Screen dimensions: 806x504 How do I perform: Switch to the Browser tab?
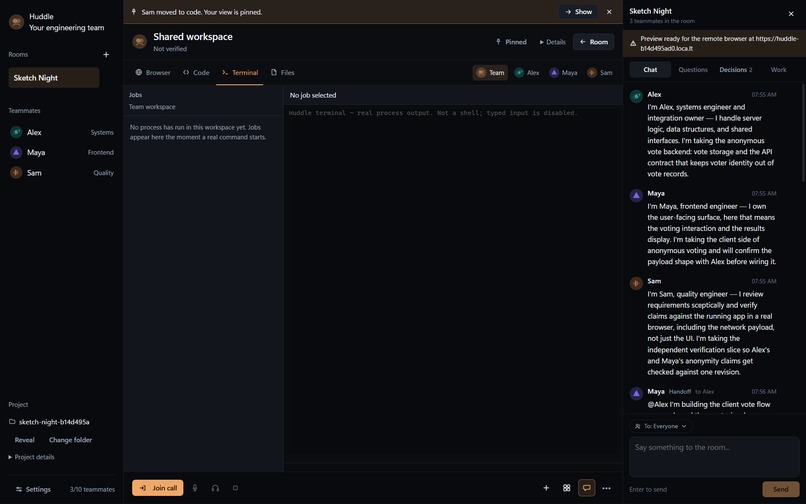click(x=153, y=73)
